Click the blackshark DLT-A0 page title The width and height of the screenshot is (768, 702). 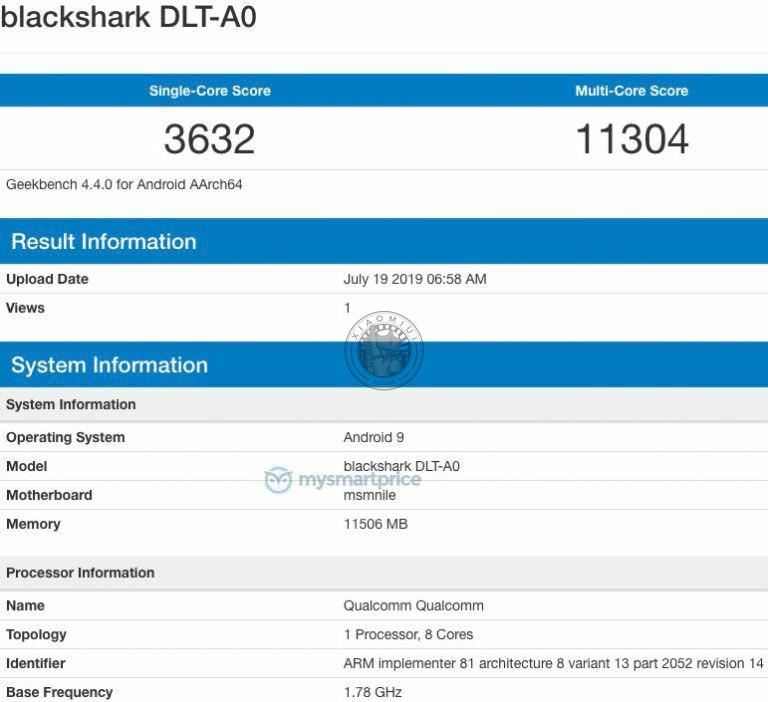click(x=128, y=17)
